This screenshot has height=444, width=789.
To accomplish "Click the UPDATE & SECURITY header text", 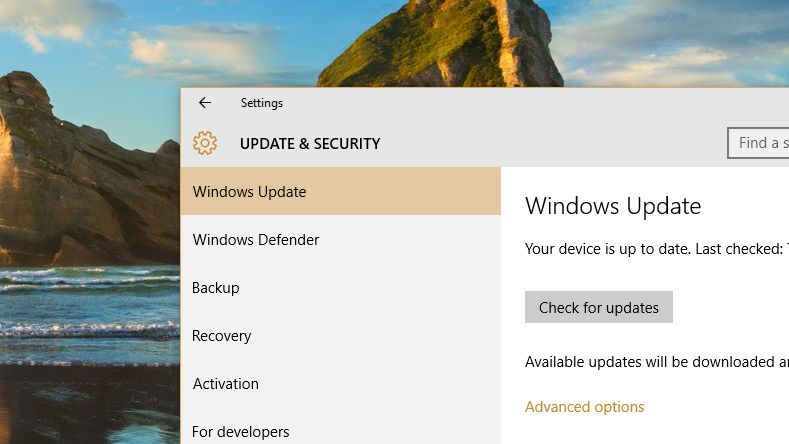I will coord(310,144).
